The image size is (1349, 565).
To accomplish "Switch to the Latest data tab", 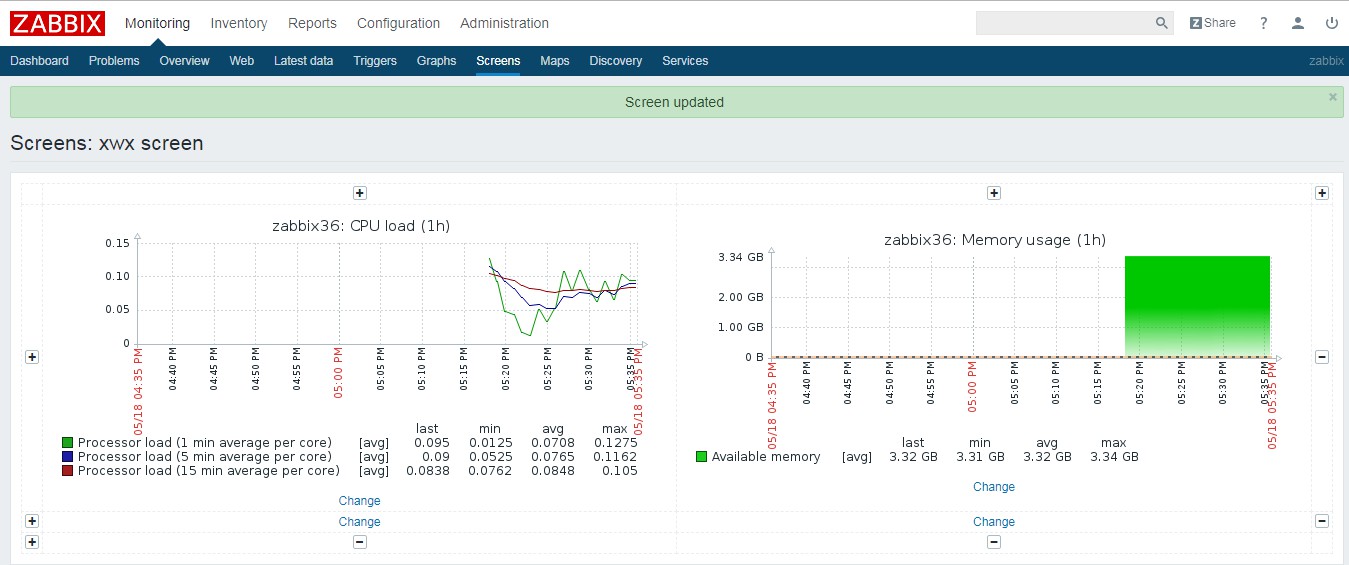I will pyautogui.click(x=303, y=61).
